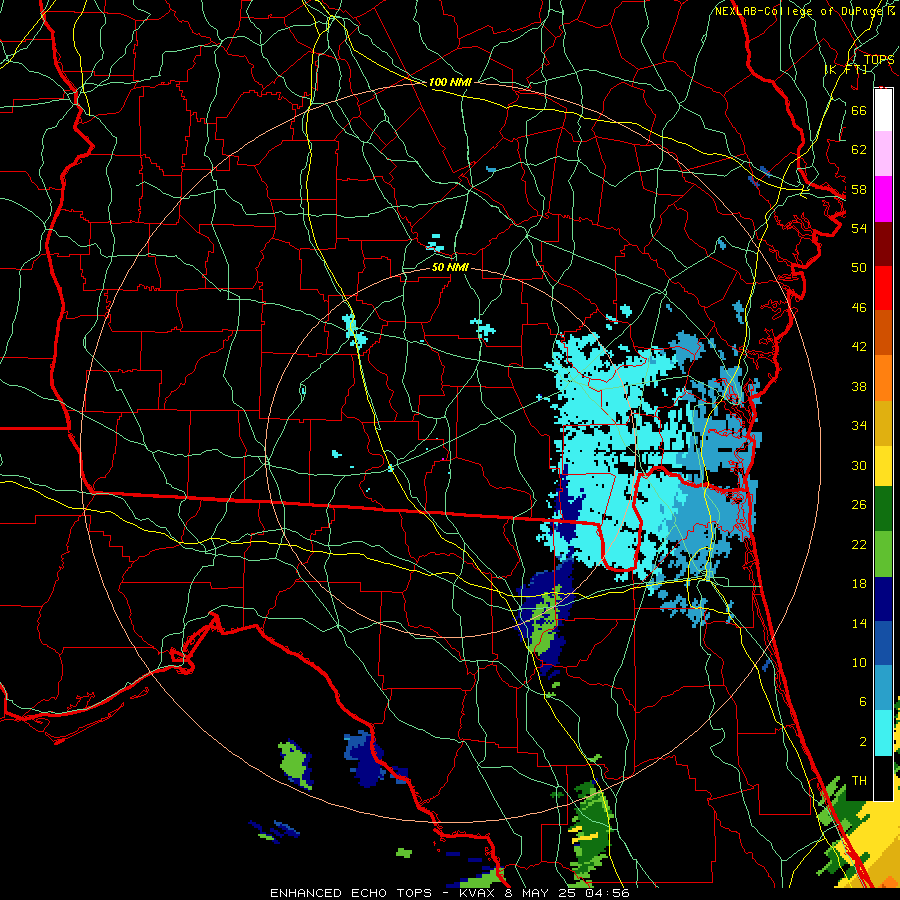Click the white swatch in the tops legend

(x=883, y=110)
